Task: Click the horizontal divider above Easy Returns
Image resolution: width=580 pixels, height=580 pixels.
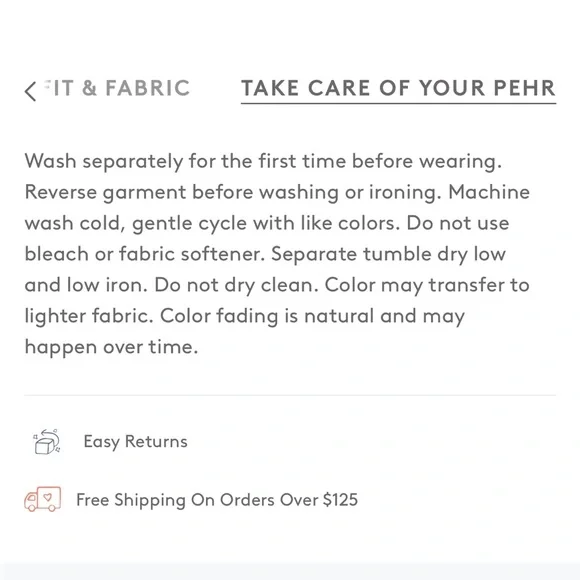Action: click(290, 395)
